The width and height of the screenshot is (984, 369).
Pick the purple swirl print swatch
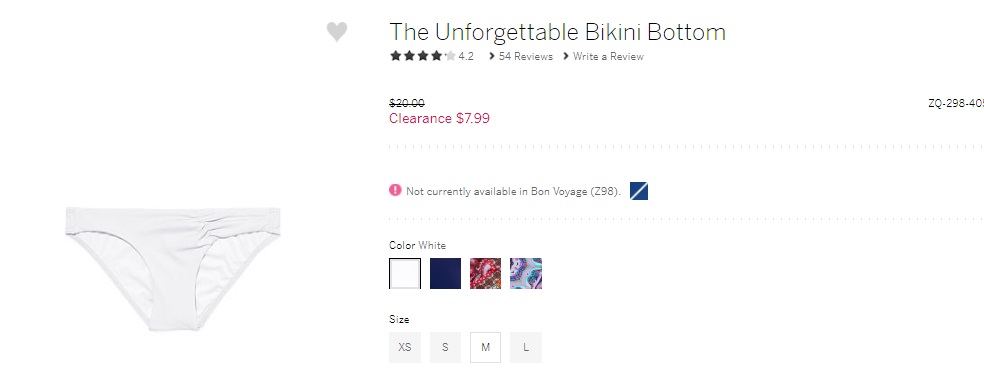pos(526,274)
